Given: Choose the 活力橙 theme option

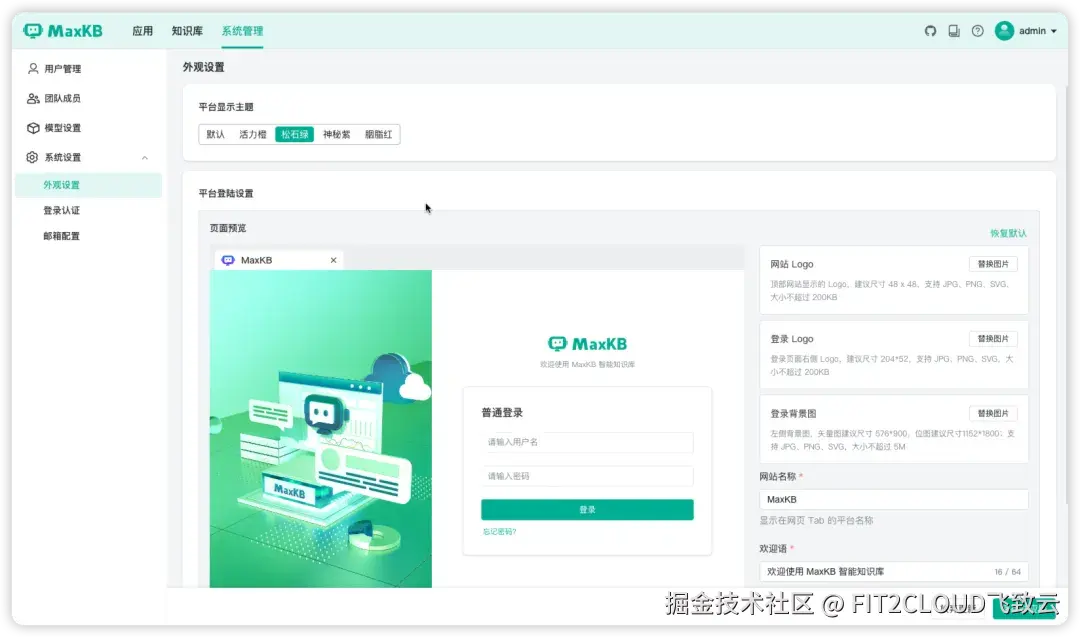Looking at the screenshot, I should [253, 134].
